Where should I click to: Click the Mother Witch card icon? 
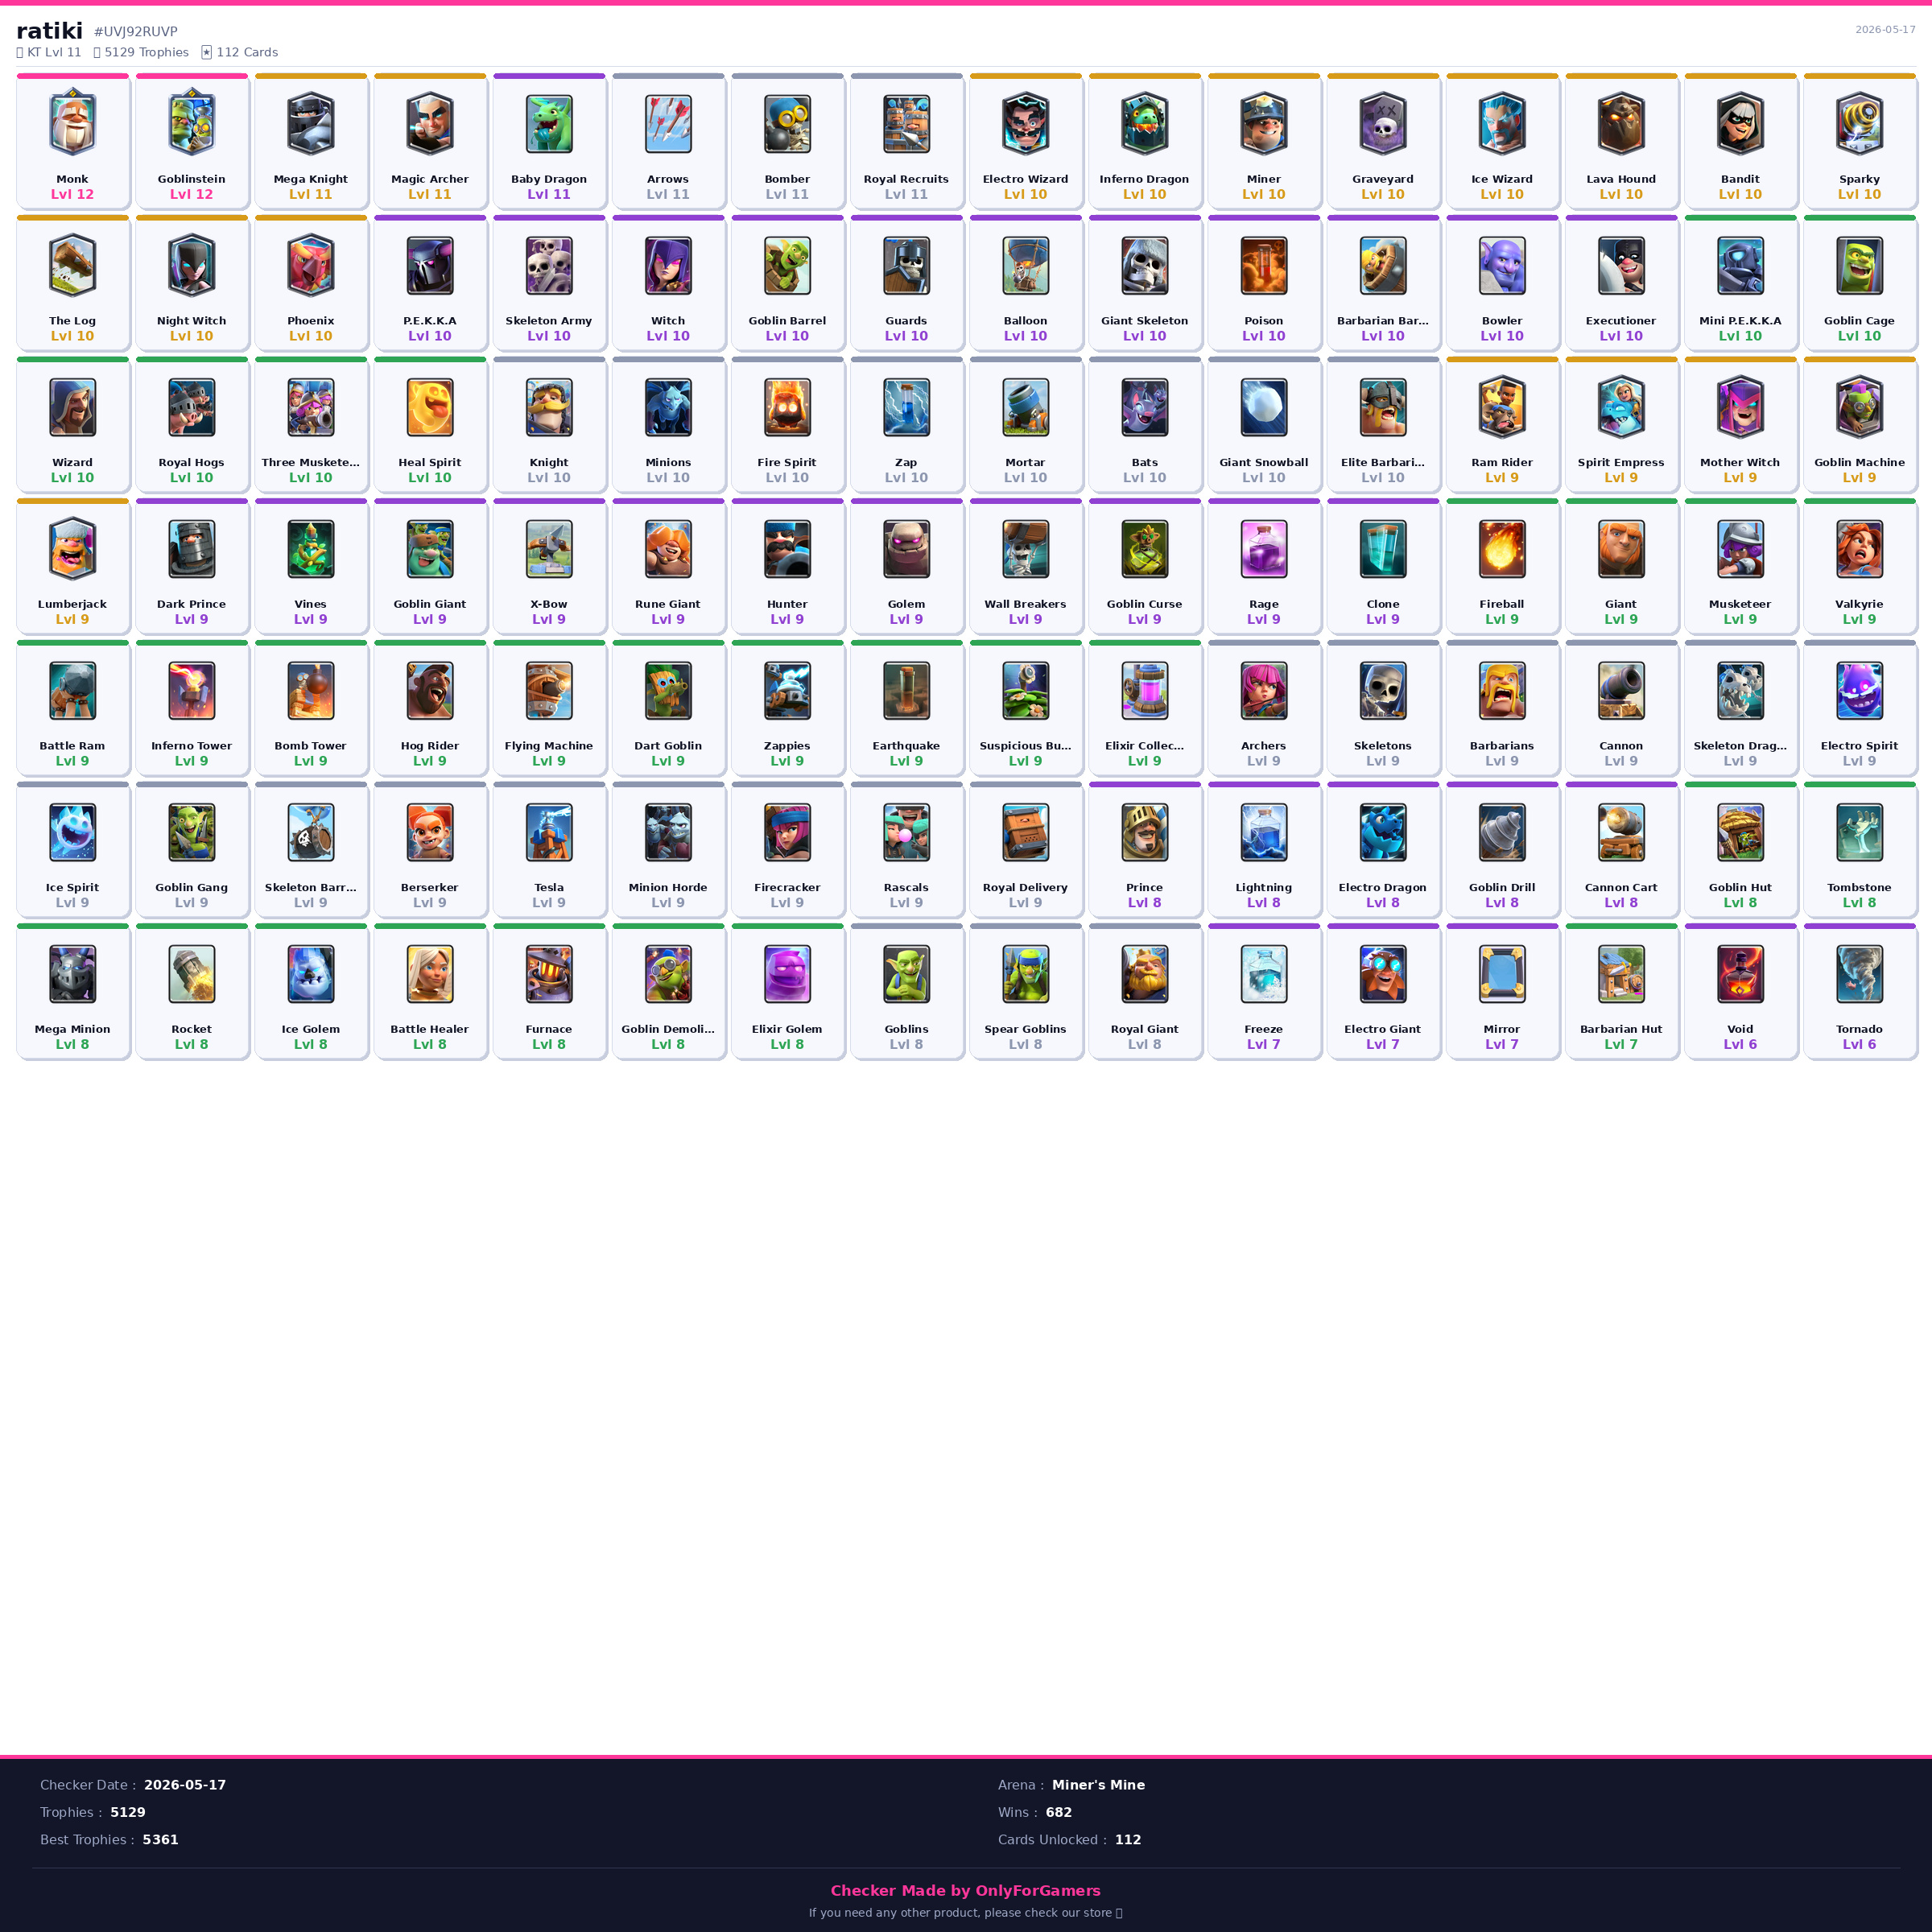click(x=1741, y=407)
